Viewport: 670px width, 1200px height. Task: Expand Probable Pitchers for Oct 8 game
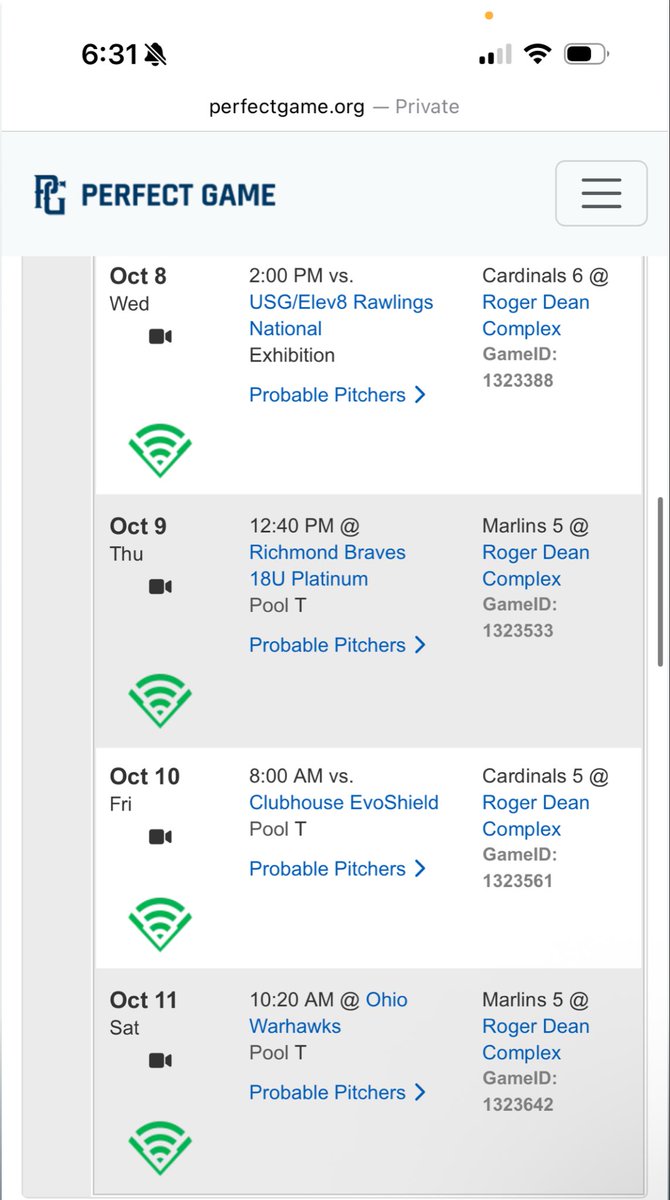click(x=338, y=395)
